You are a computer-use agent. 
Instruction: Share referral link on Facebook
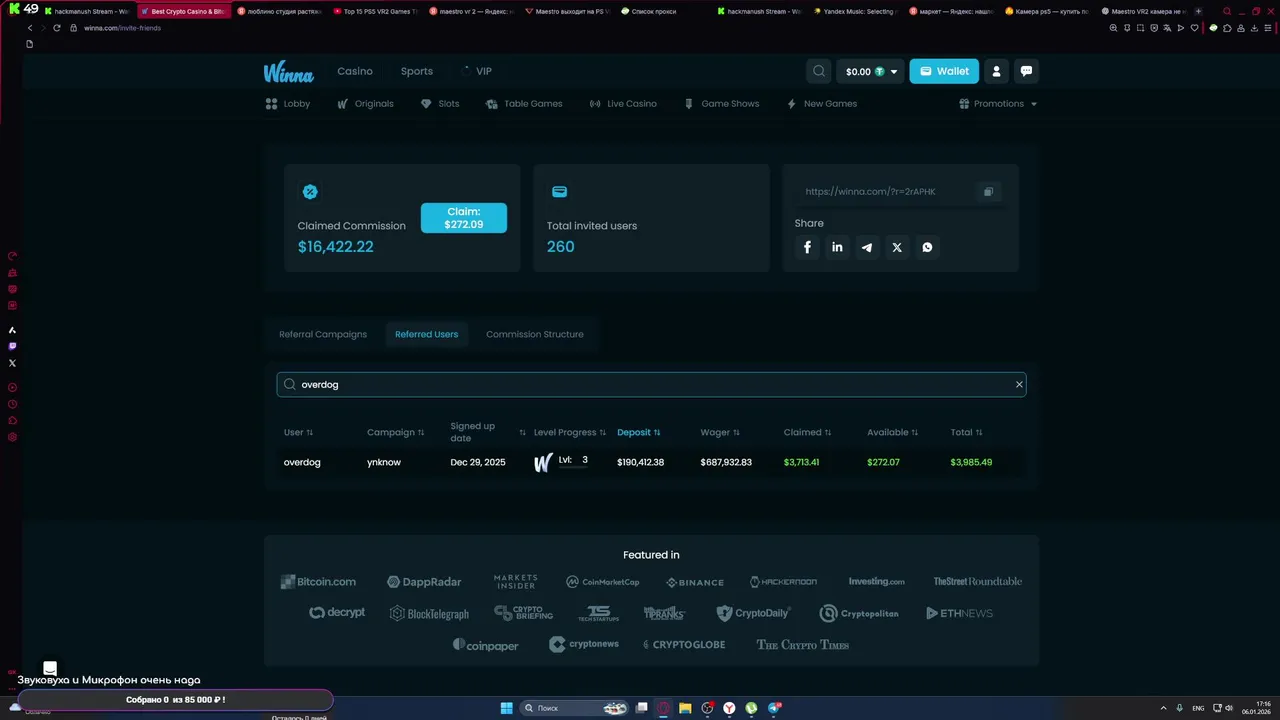point(807,247)
